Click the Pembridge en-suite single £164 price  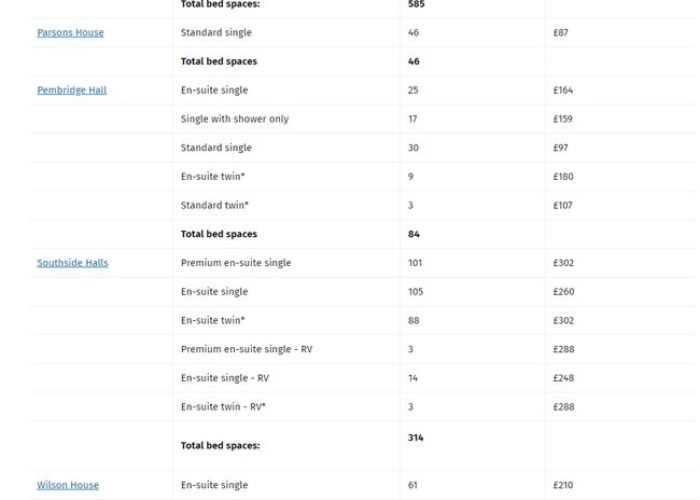tap(563, 90)
